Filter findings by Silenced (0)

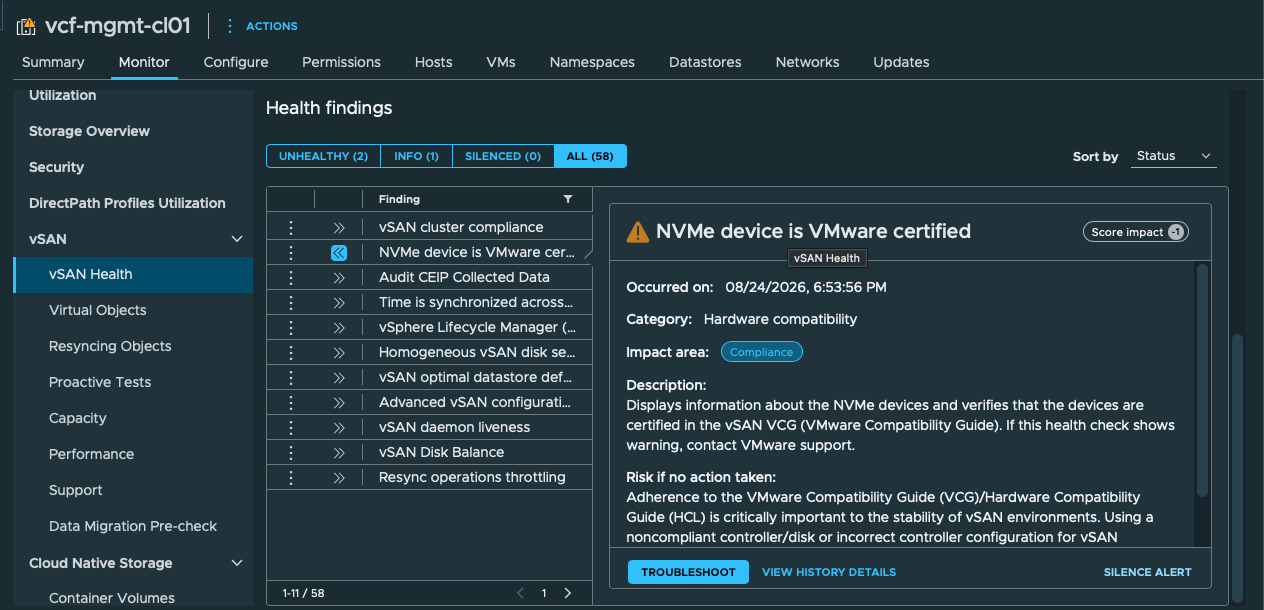[x=503, y=156]
